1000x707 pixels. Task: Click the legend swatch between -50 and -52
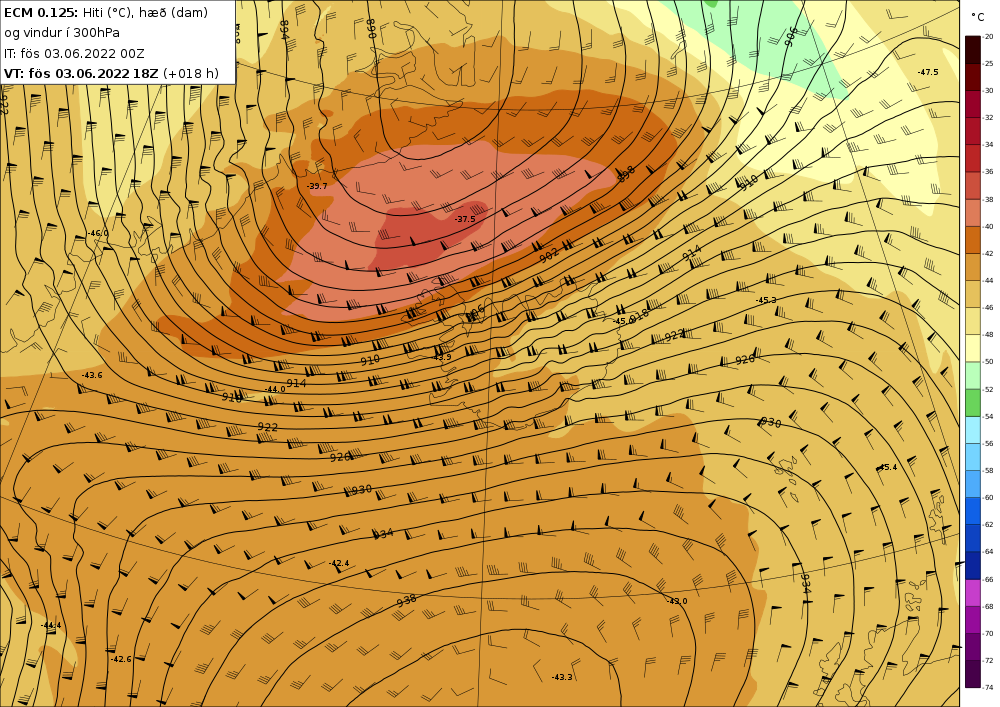coord(973,375)
